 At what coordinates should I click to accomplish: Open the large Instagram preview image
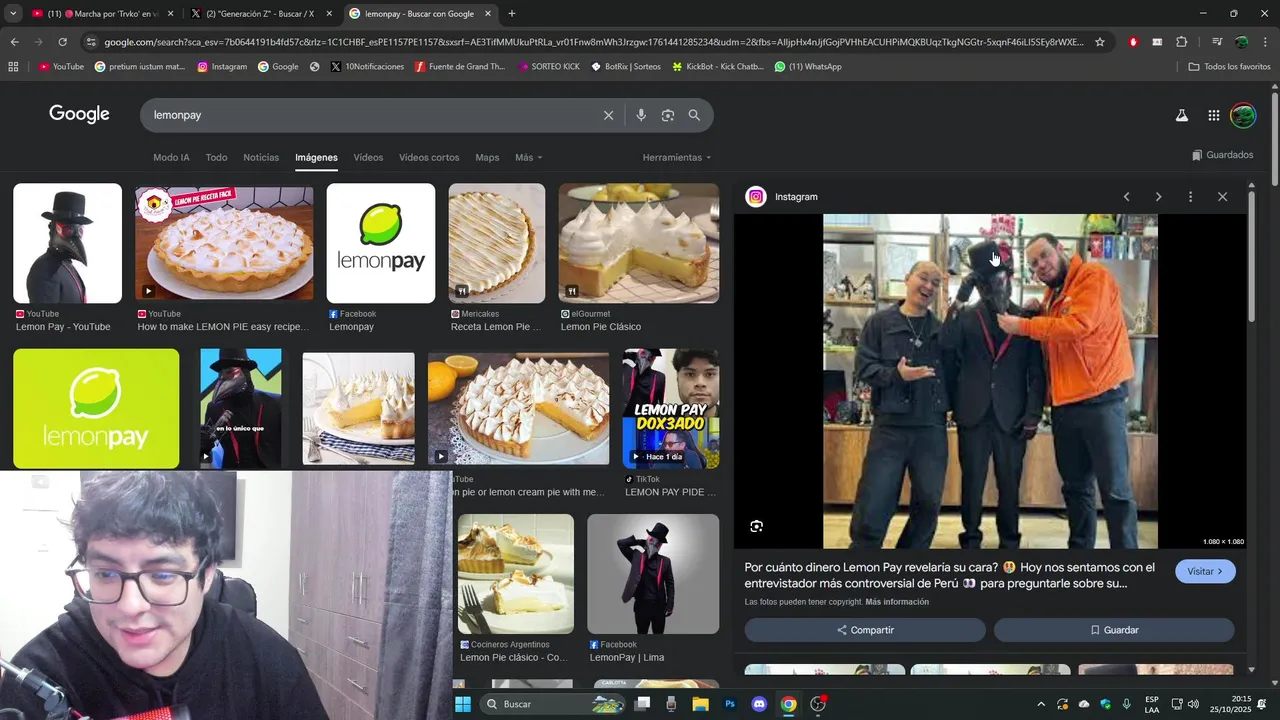(x=990, y=381)
